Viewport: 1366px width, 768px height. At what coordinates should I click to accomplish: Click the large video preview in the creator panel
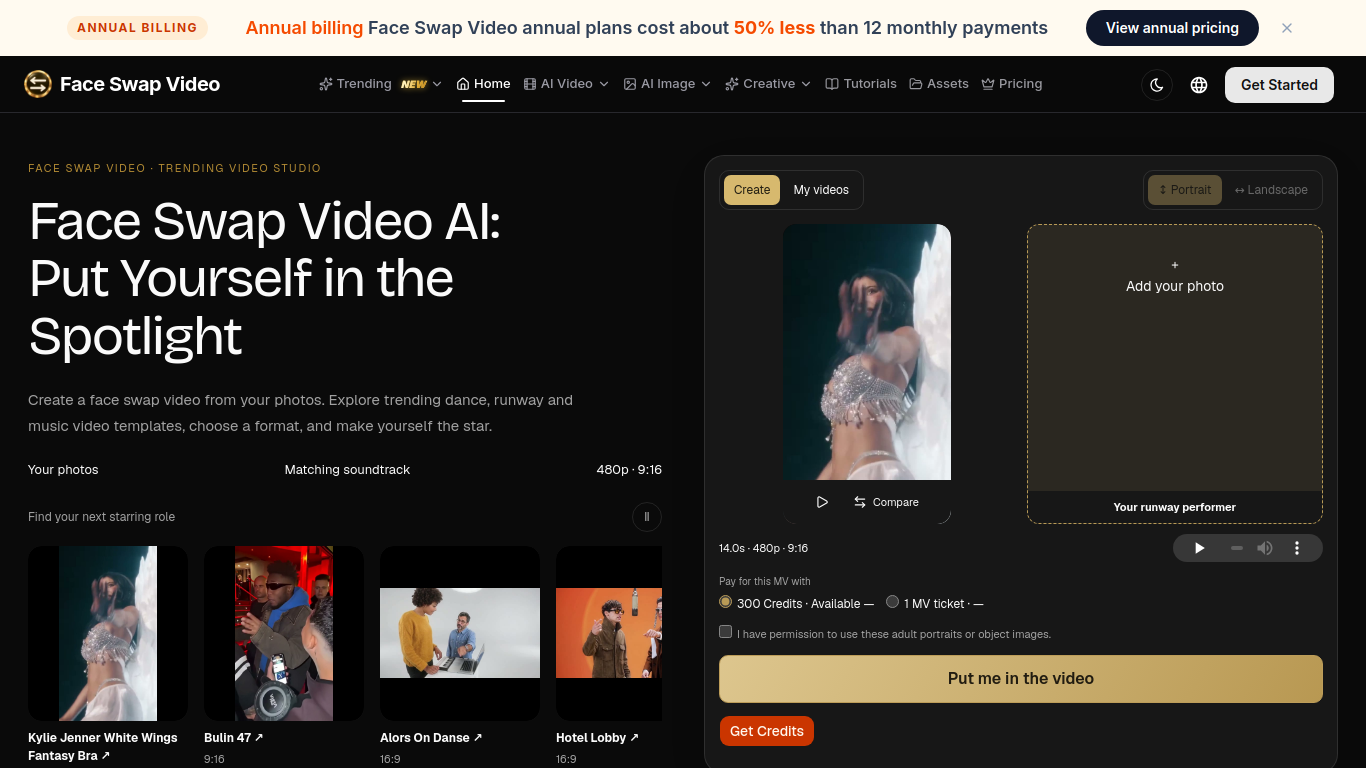coord(867,352)
